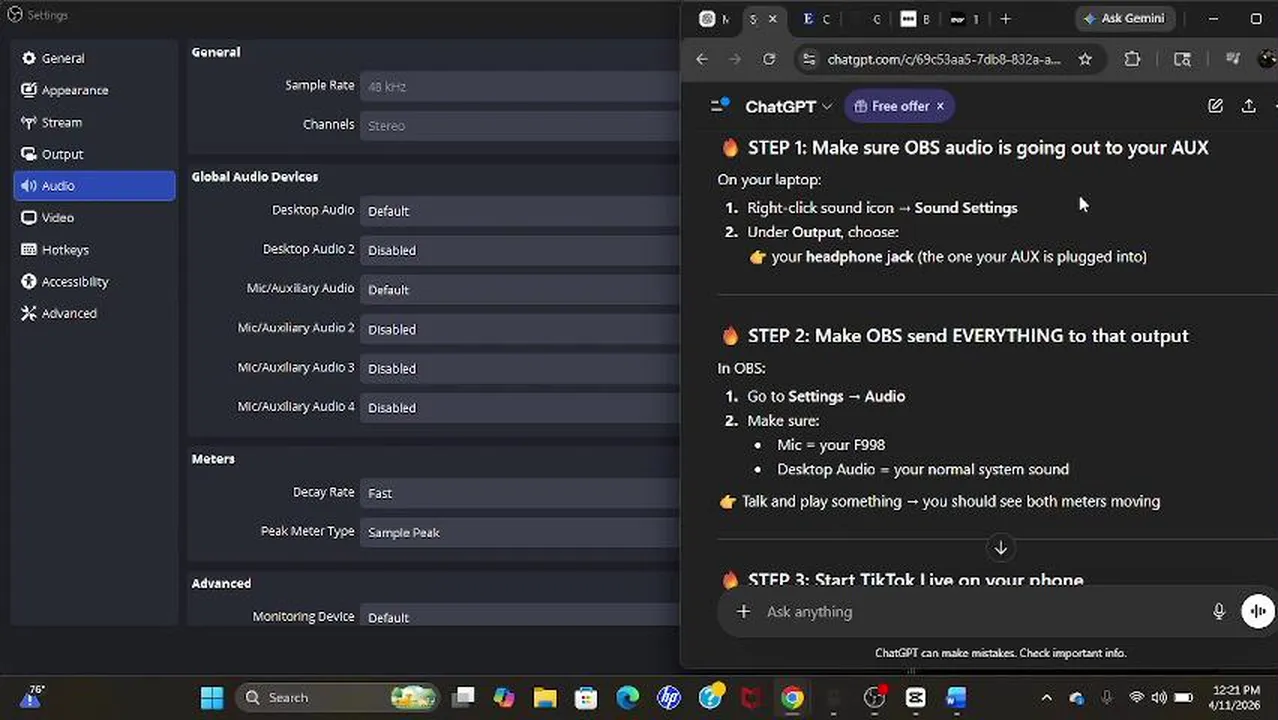This screenshot has width=1278, height=720.
Task: Open Chrome Extensions puzzle icon
Action: pyautogui.click(x=1132, y=59)
